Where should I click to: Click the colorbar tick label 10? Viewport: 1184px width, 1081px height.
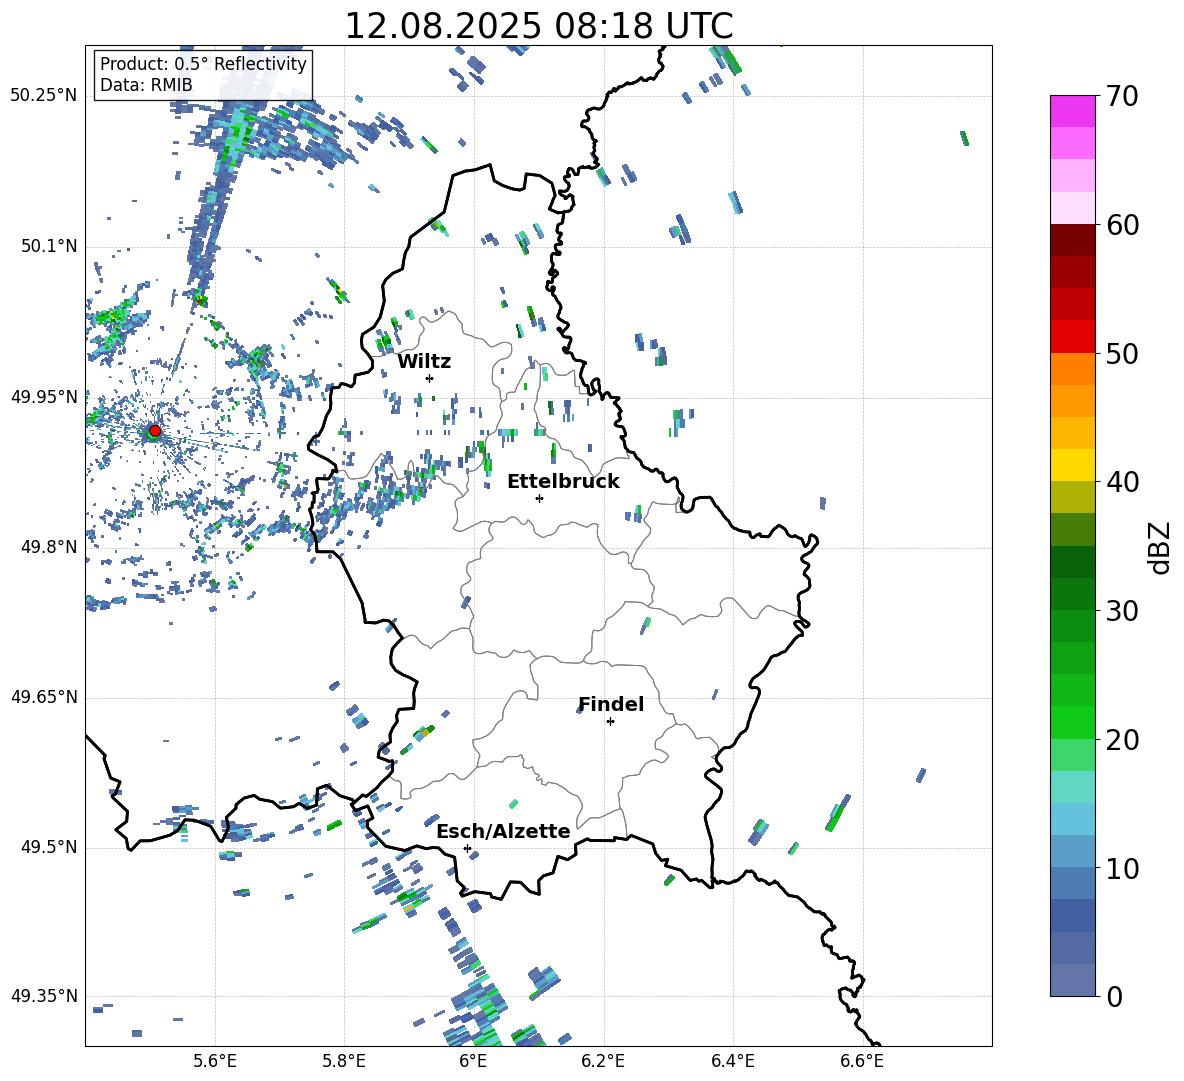(x=1121, y=868)
